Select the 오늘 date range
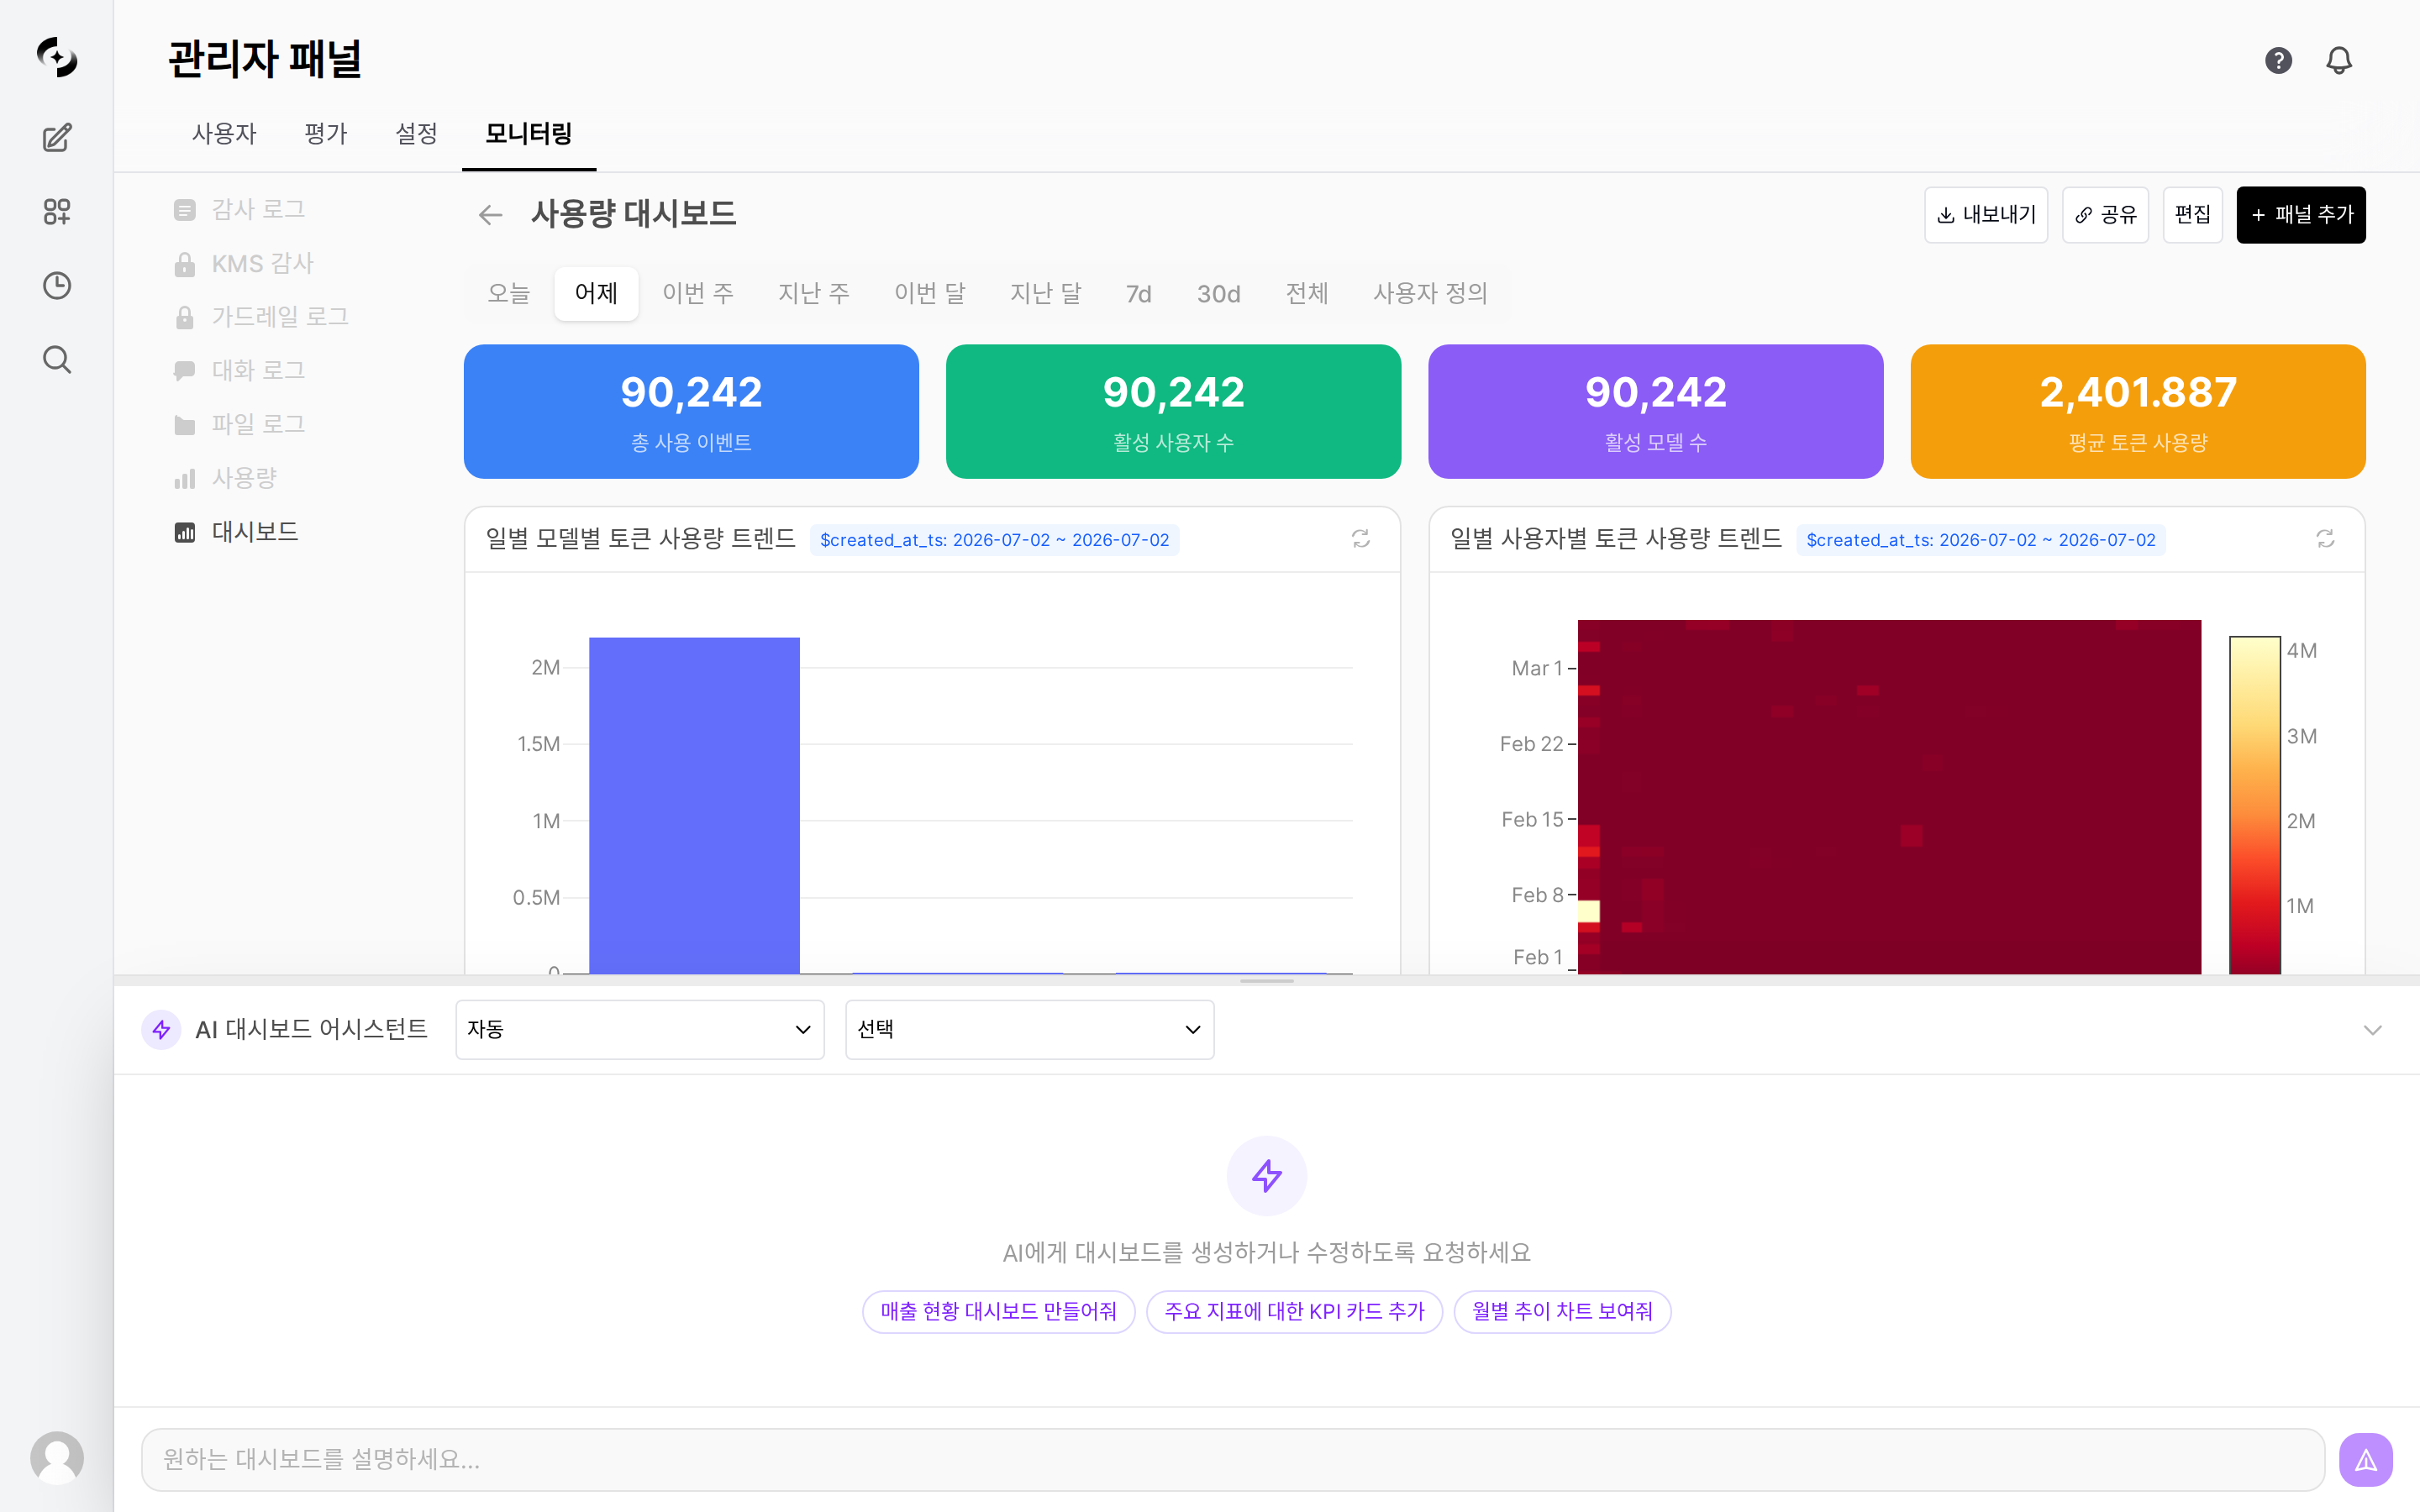Viewport: 2420px width, 1512px height. (x=508, y=293)
